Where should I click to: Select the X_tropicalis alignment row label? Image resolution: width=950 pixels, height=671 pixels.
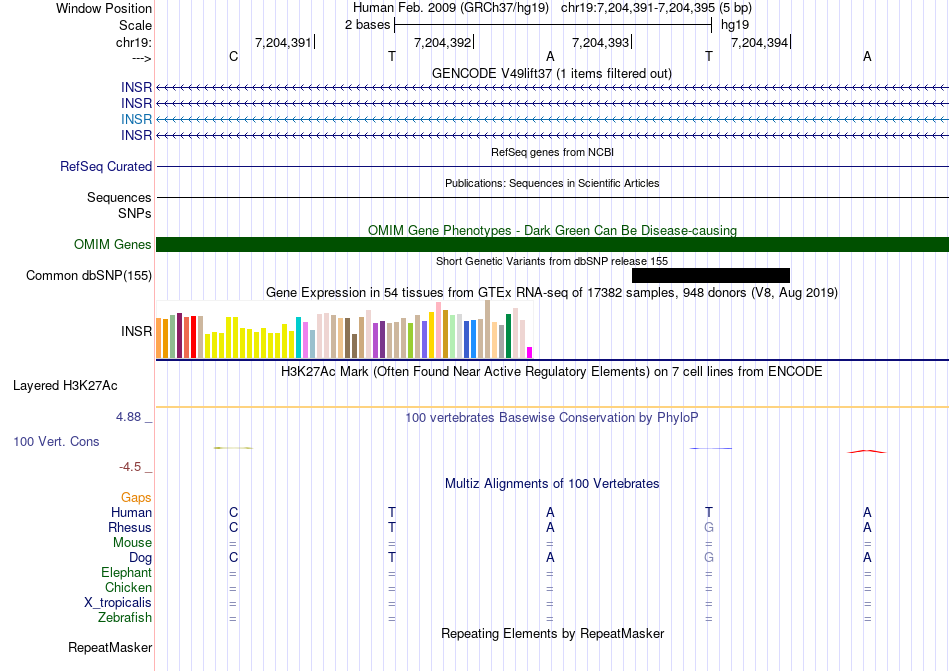(x=118, y=603)
